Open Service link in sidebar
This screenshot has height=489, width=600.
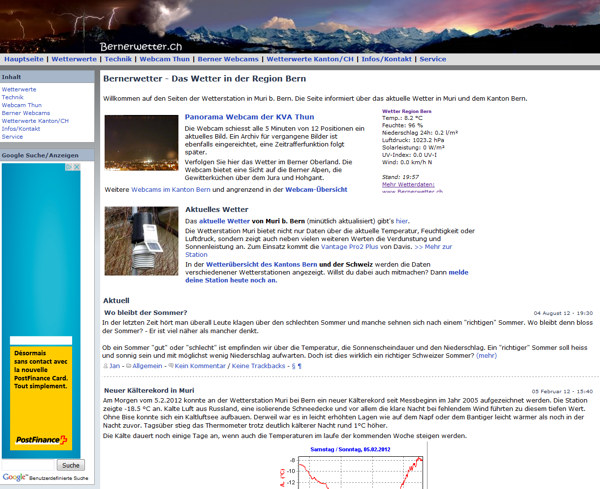click(x=12, y=136)
